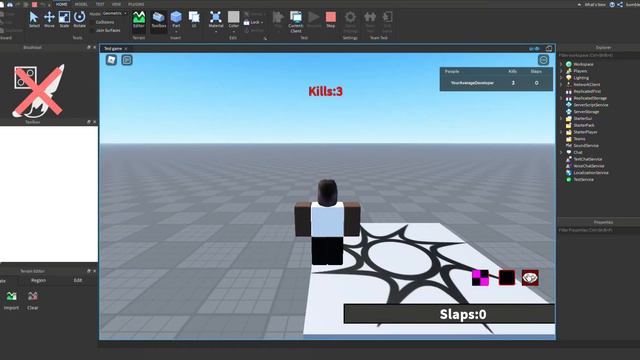This screenshot has height=360, width=640.
Task: Open the Region tab in Terrain Editor
Action: click(38, 280)
